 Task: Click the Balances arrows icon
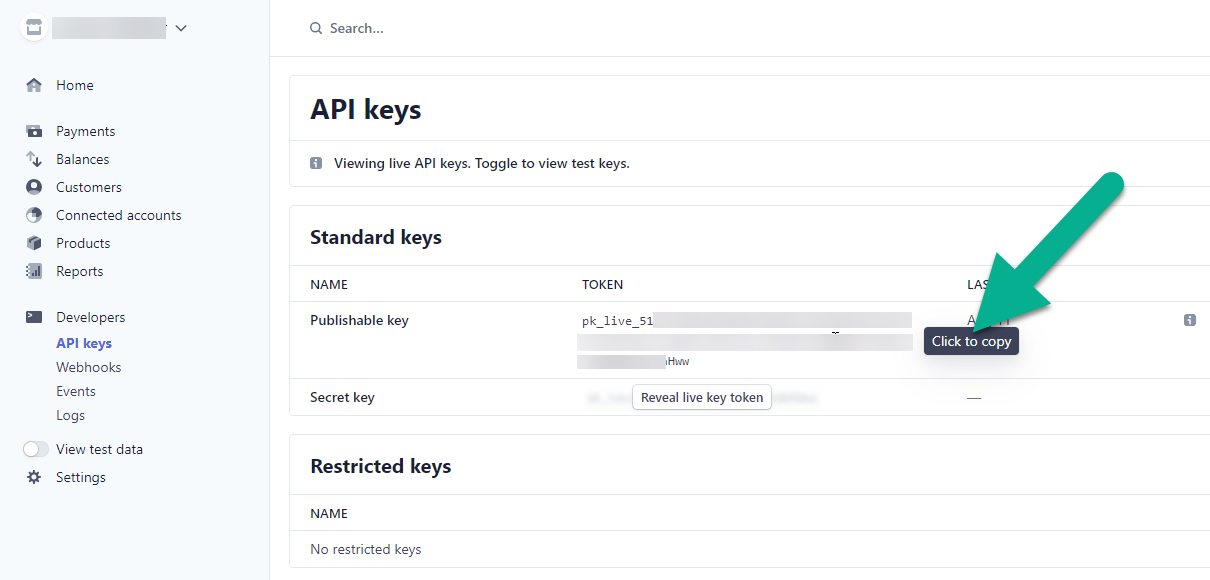click(x=35, y=159)
